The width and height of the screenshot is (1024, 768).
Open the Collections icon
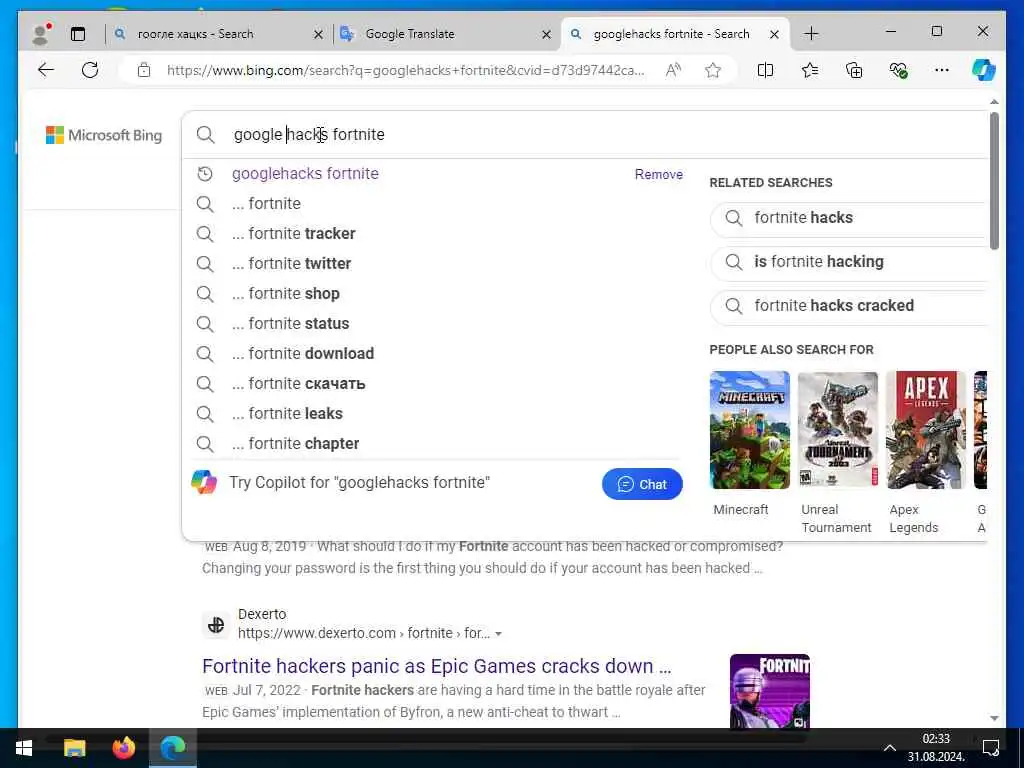(854, 70)
